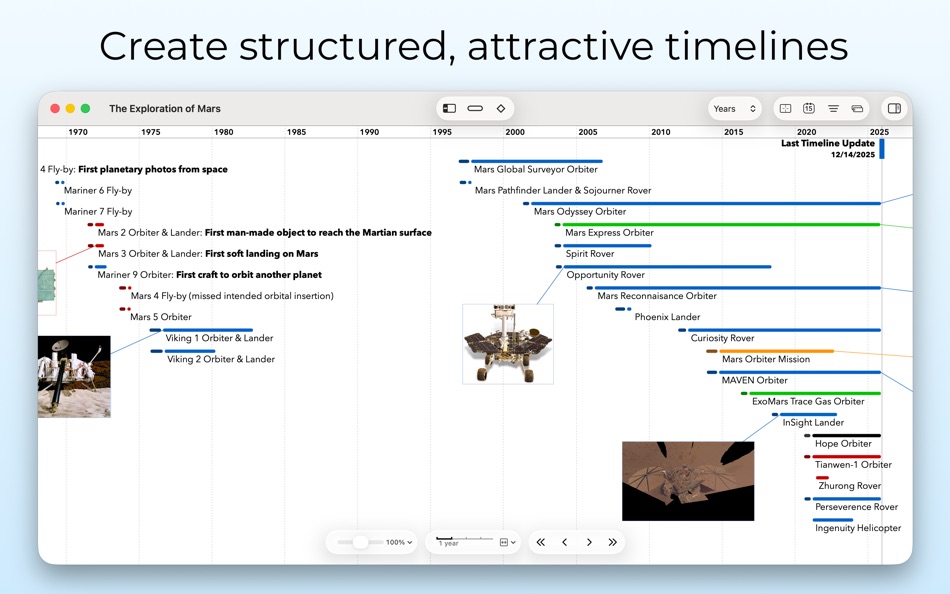Viewport: 950px width, 594px height.
Task: Click the forward arrow navigation button
Action: coord(588,542)
